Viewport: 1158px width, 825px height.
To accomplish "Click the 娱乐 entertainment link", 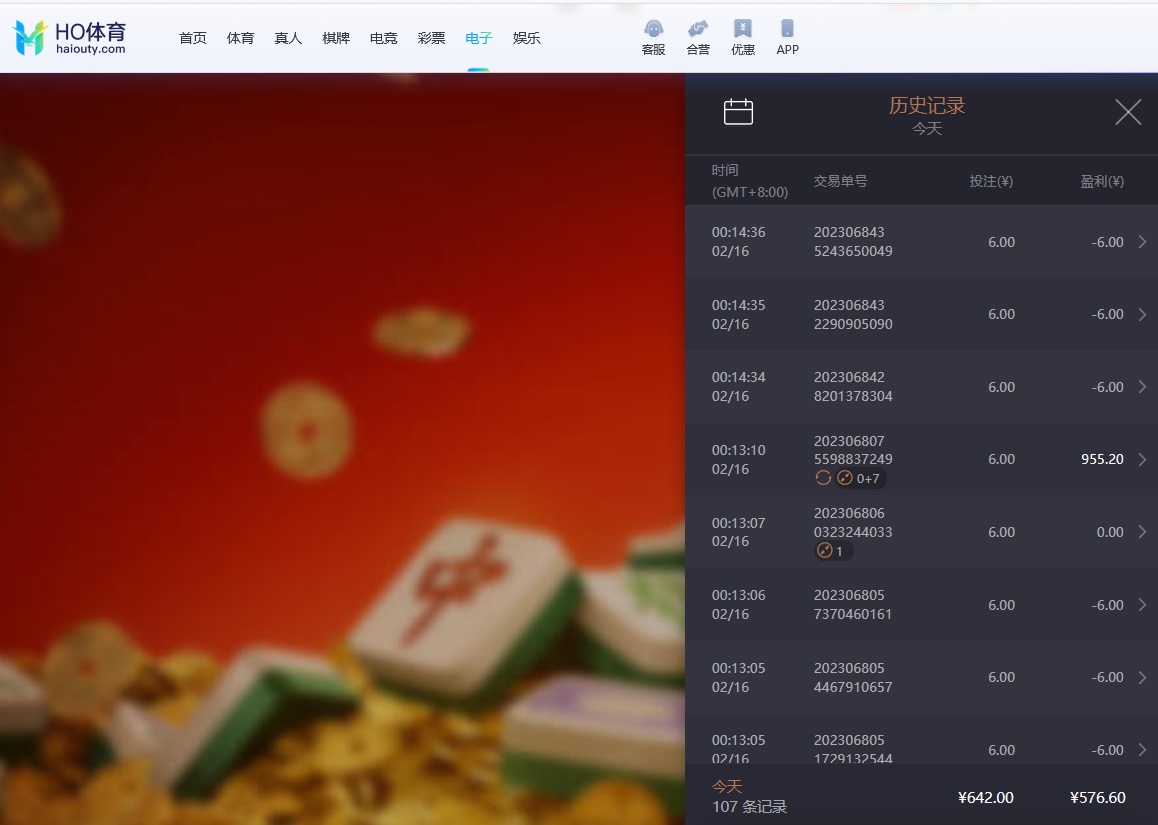I will coord(526,38).
